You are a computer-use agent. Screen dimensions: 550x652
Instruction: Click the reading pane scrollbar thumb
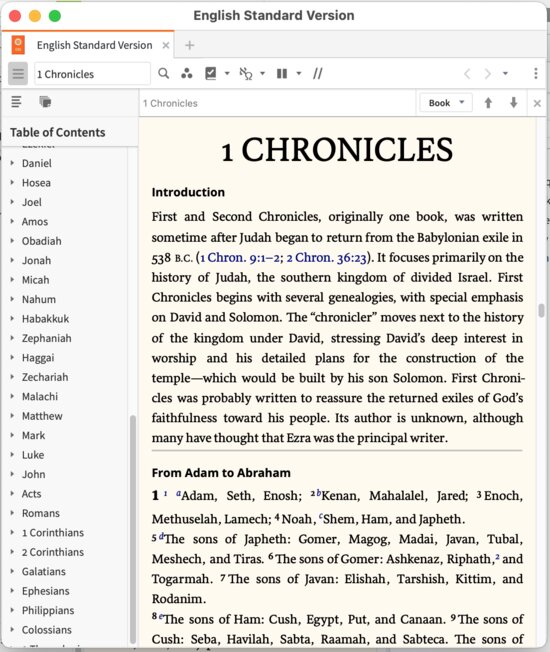[541, 311]
